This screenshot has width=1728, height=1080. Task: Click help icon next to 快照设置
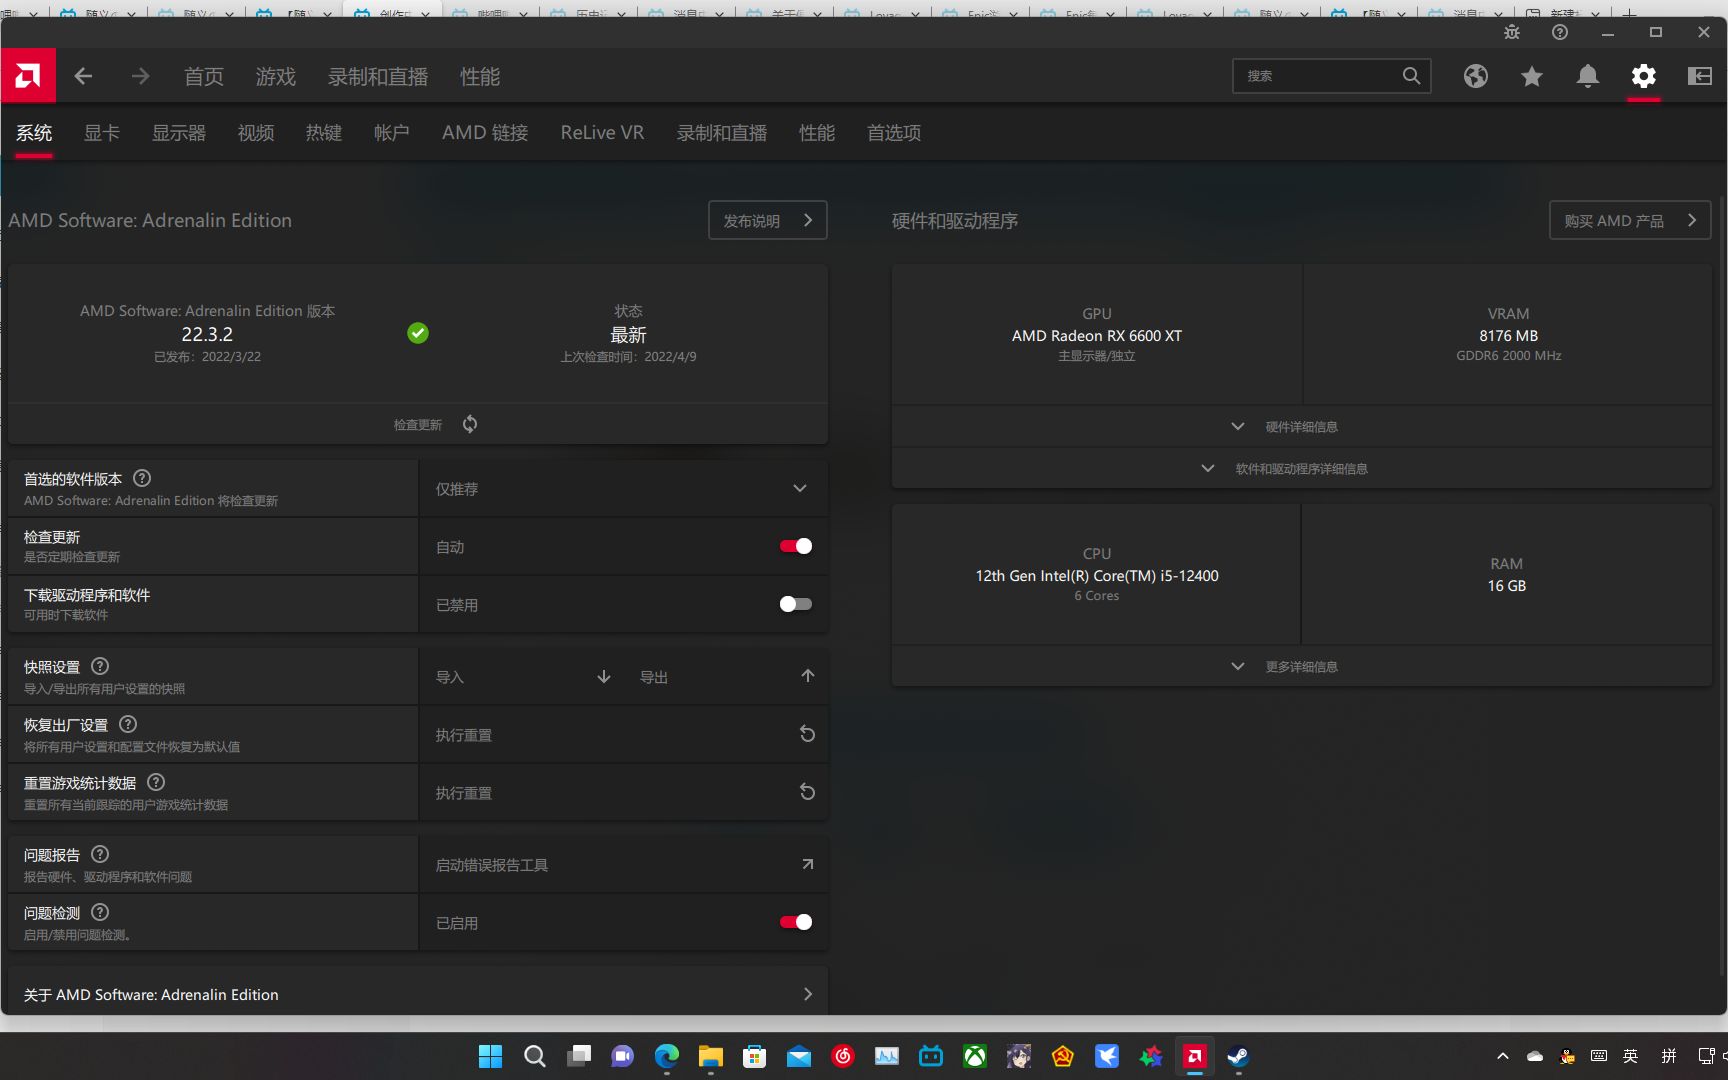click(100, 666)
